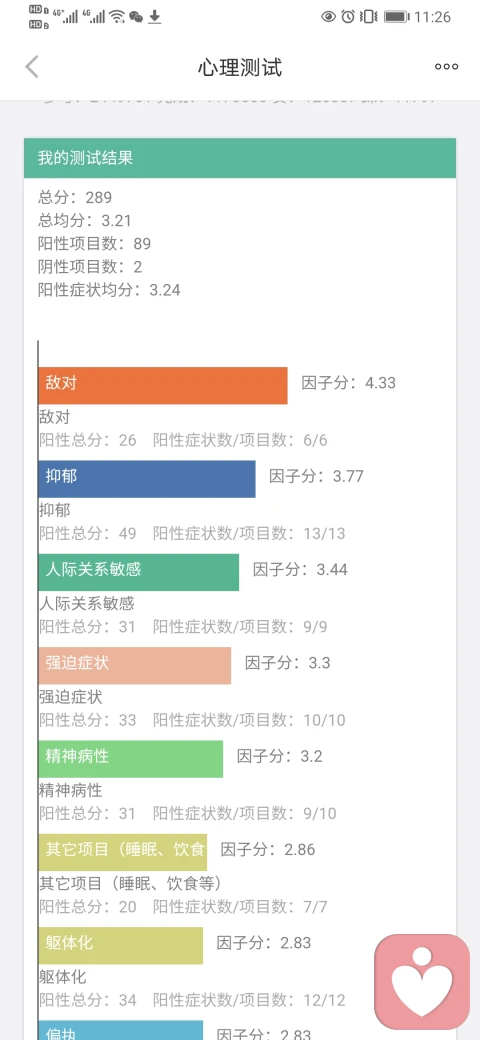
Task: Tap the 心理测试 page title
Action: point(240,68)
